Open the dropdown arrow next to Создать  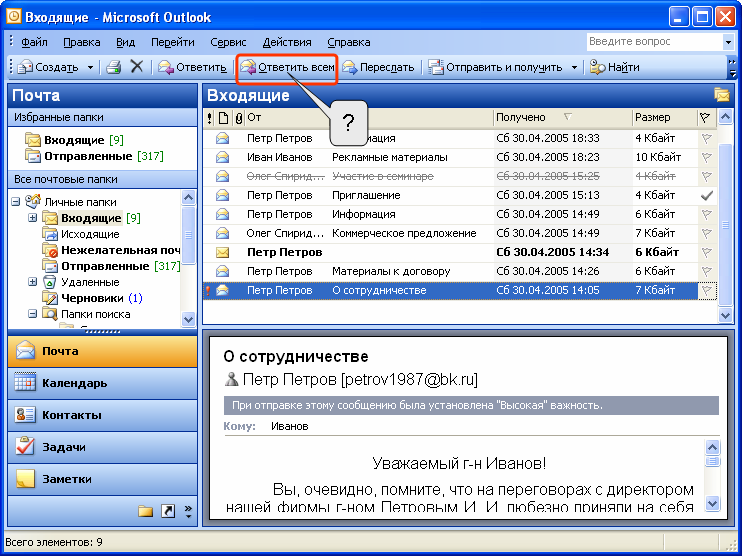[x=90, y=67]
